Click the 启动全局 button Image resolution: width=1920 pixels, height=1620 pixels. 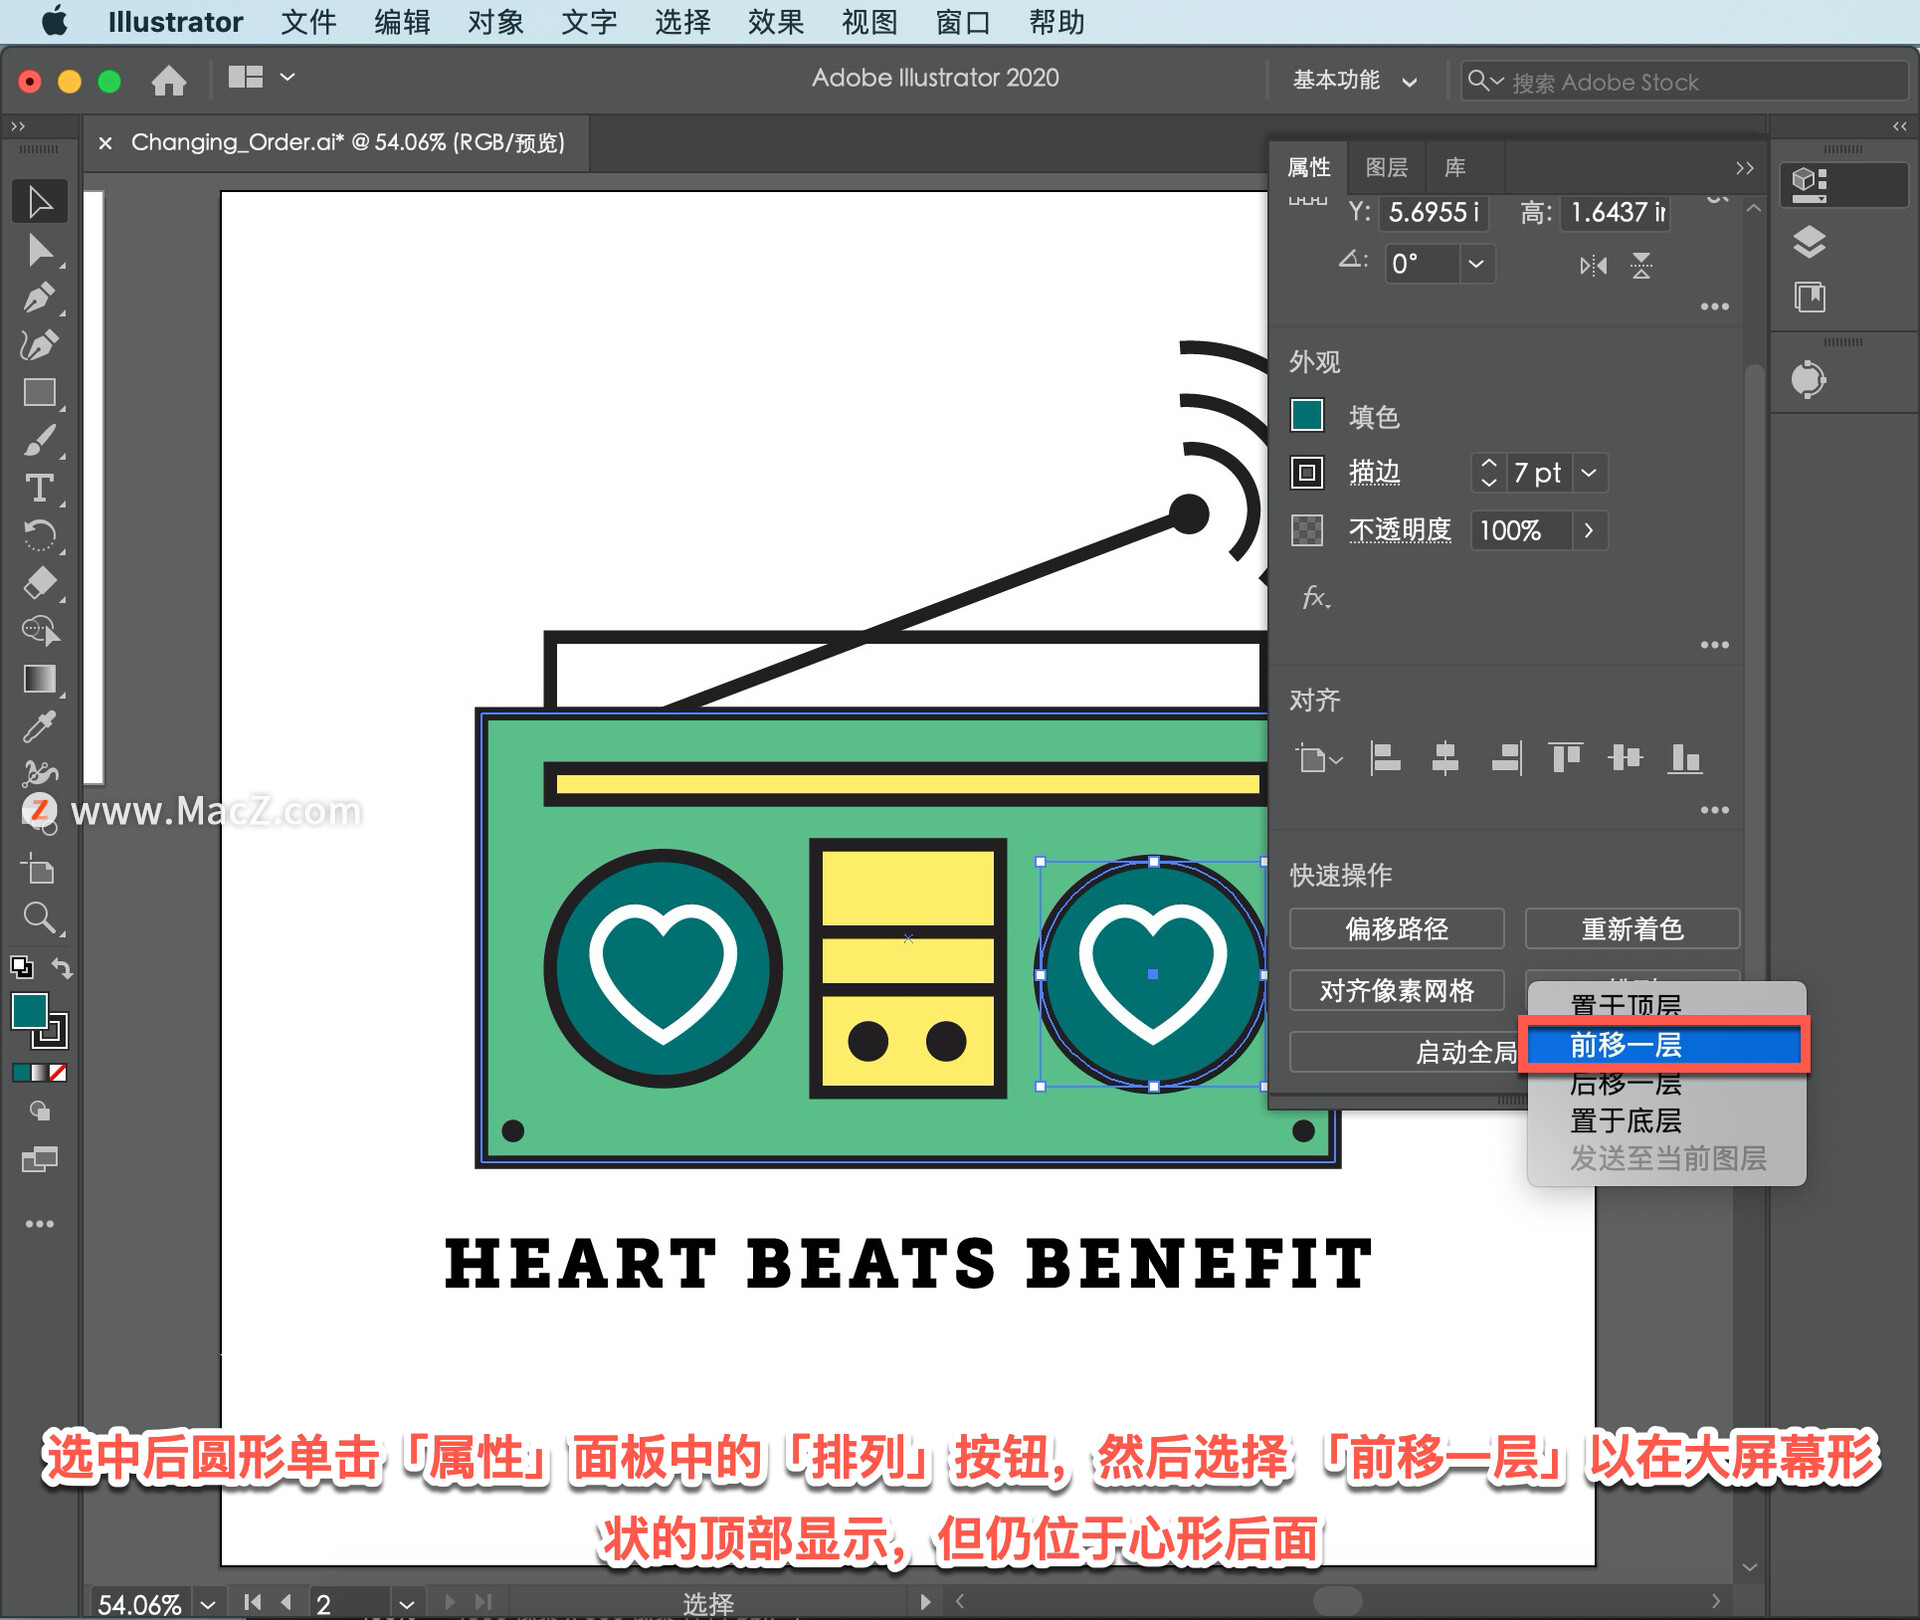pyautogui.click(x=1405, y=1052)
